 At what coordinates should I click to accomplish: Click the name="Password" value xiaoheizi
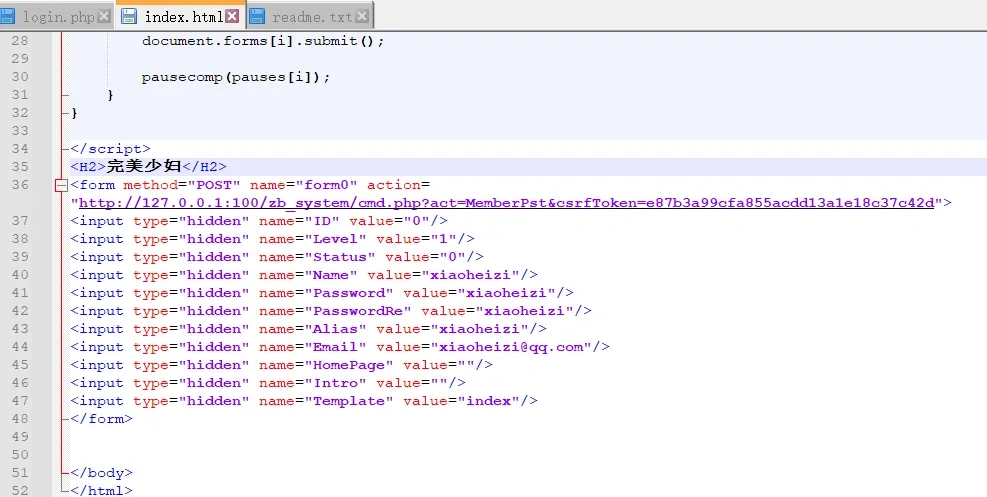[506, 293]
